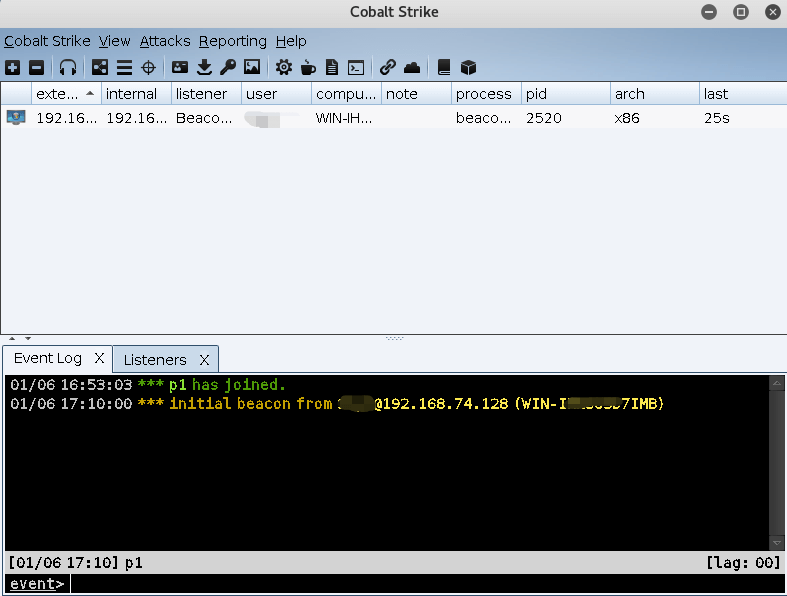787x596 pixels.
Task: Show keystrokes via key icon
Action: click(228, 67)
